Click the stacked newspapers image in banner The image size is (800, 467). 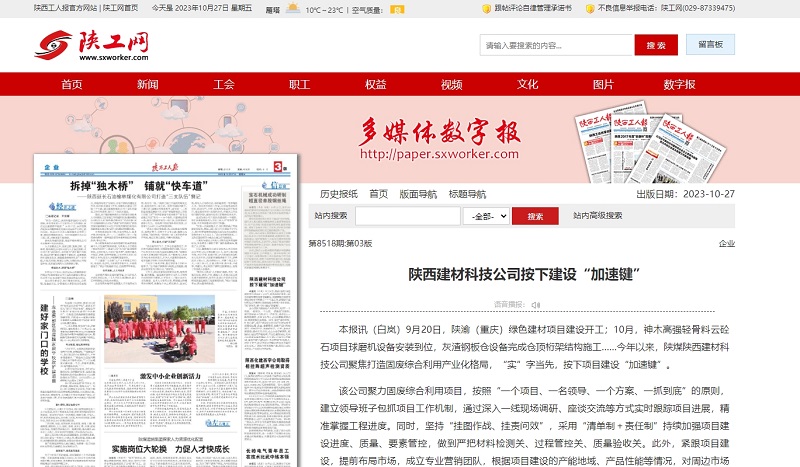tap(651, 142)
